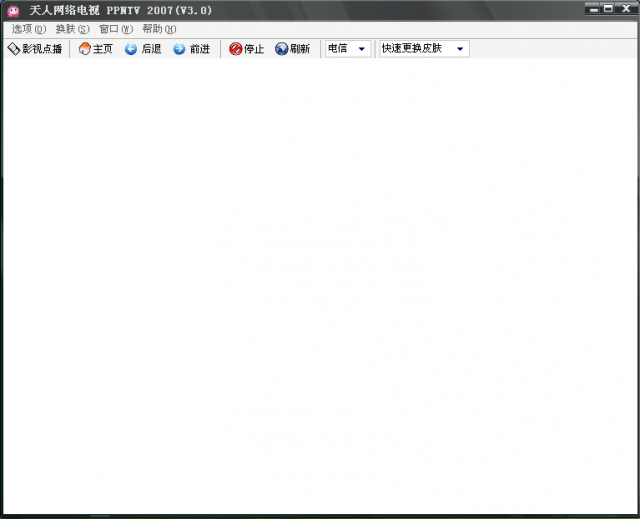Open the 换肤 skin menu

(72, 29)
